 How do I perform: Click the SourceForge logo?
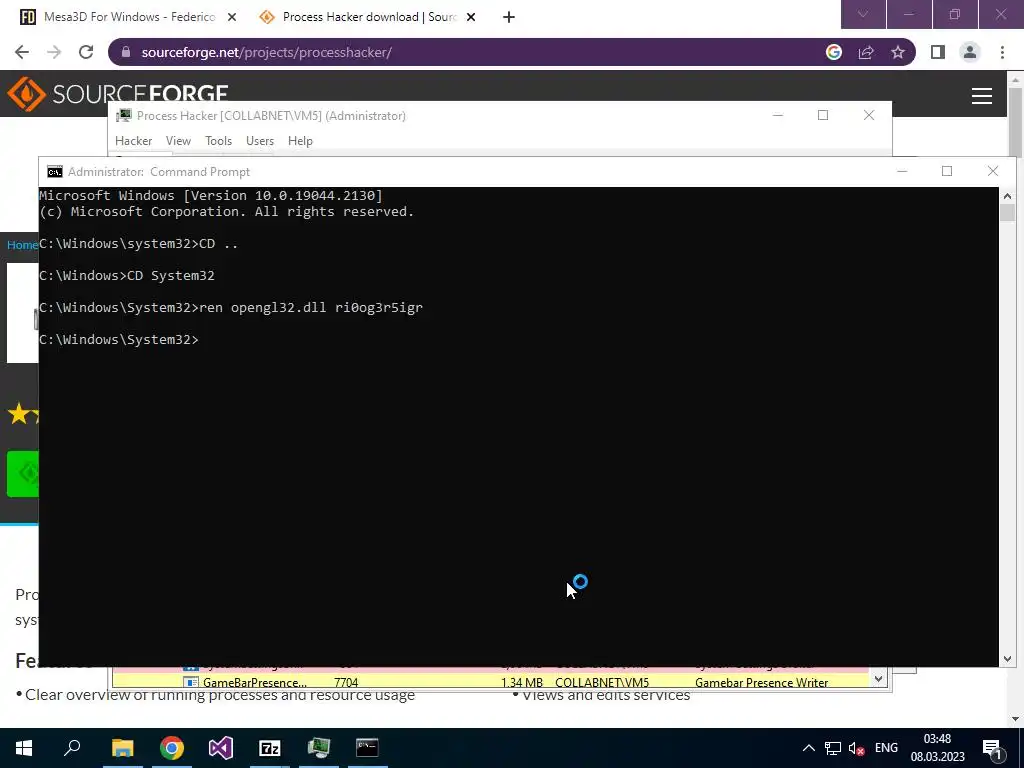click(118, 94)
